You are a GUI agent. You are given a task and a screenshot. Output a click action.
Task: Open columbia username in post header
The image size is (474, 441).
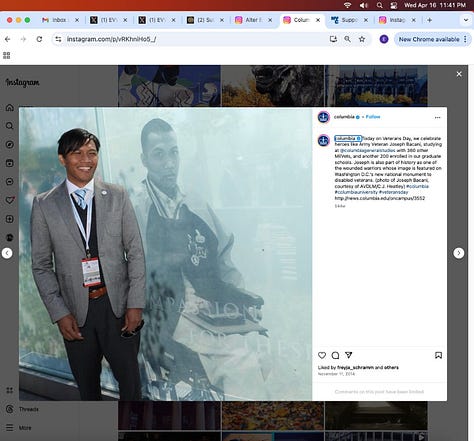344,117
